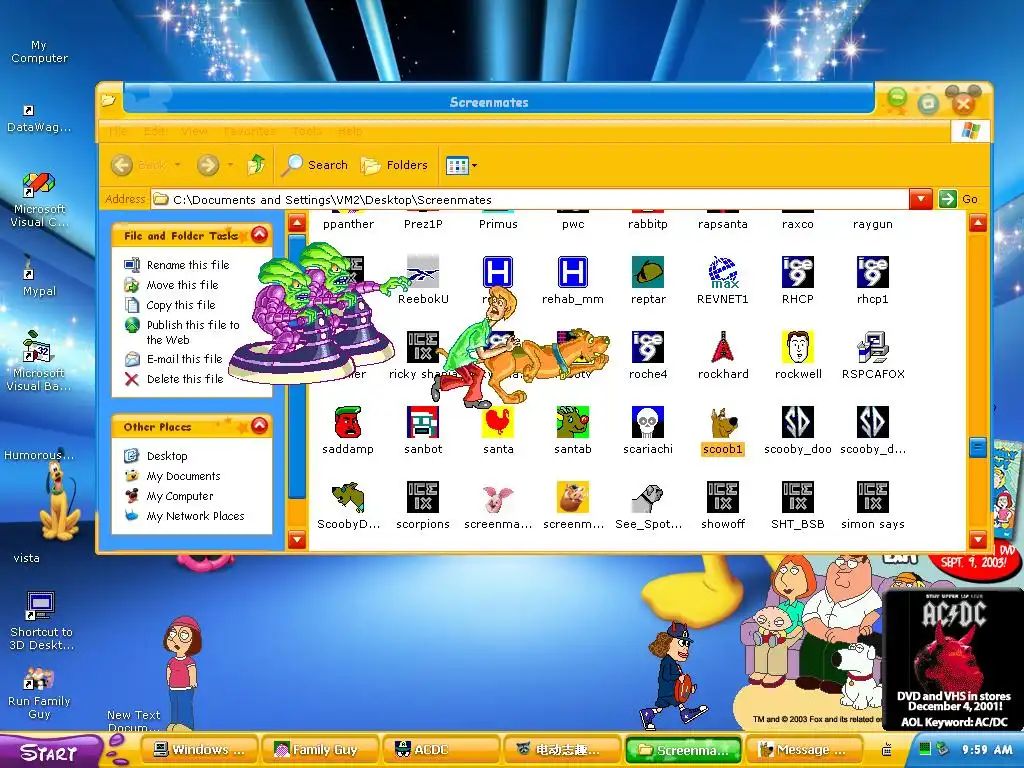The image size is (1024, 768).
Task: Select the scariachi skull icon
Action: 648,422
